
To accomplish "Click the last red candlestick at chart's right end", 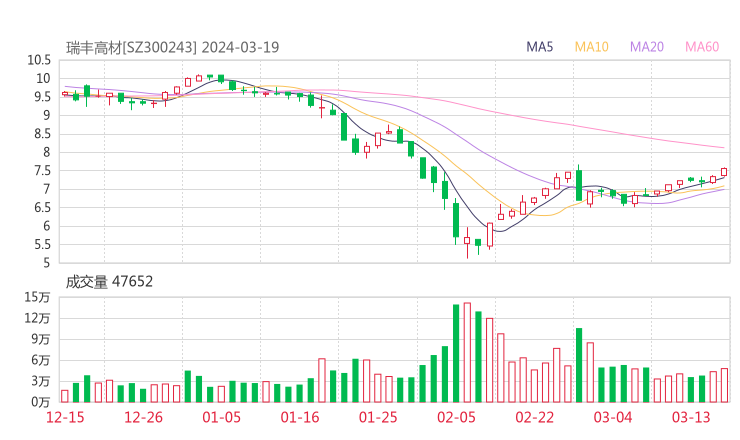I will click(724, 172).
